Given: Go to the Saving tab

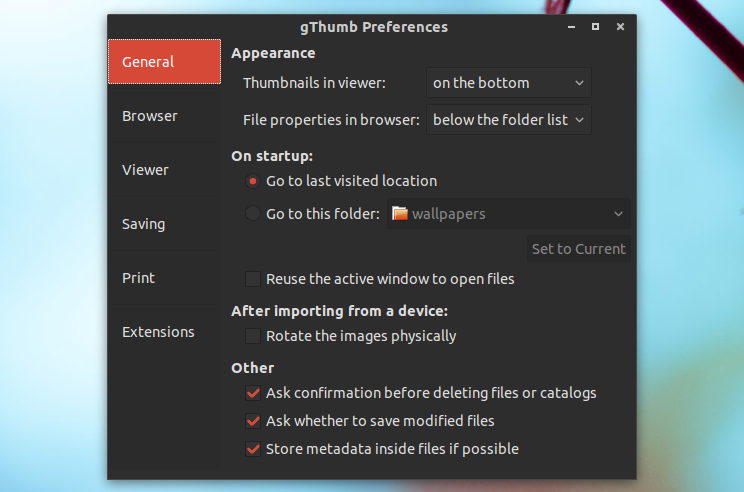Looking at the screenshot, I should (144, 224).
